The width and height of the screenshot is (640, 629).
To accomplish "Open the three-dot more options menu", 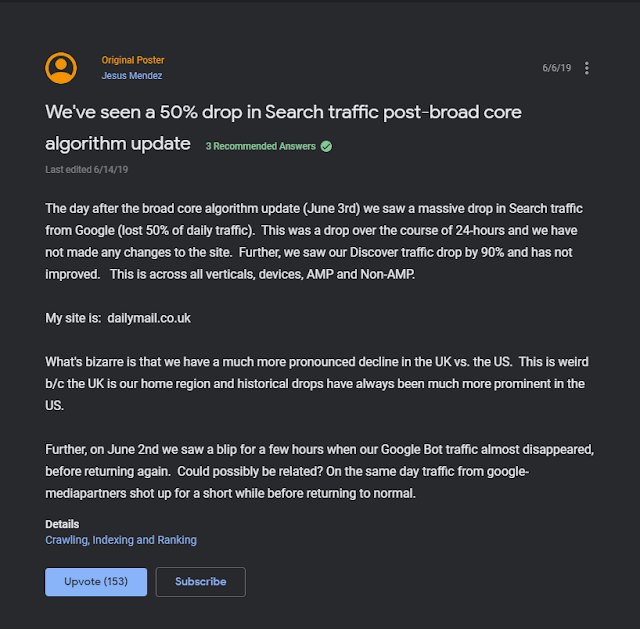I will coord(587,68).
